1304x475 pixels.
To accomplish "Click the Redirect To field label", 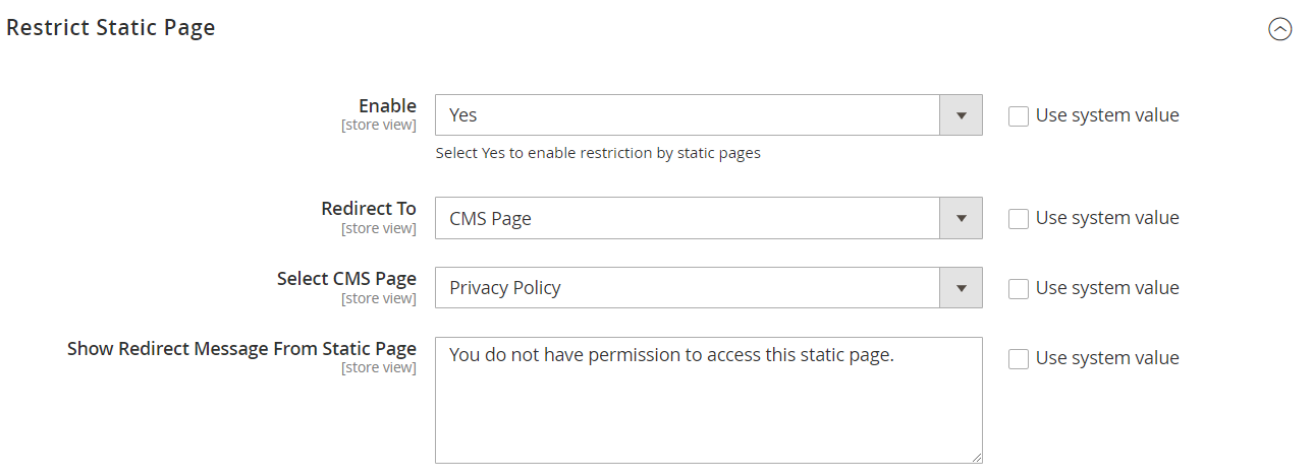I will [368, 208].
